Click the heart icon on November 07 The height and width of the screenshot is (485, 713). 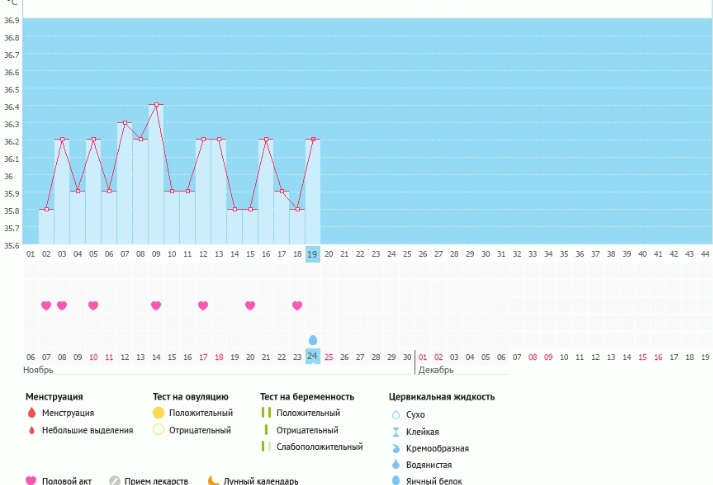(46, 305)
